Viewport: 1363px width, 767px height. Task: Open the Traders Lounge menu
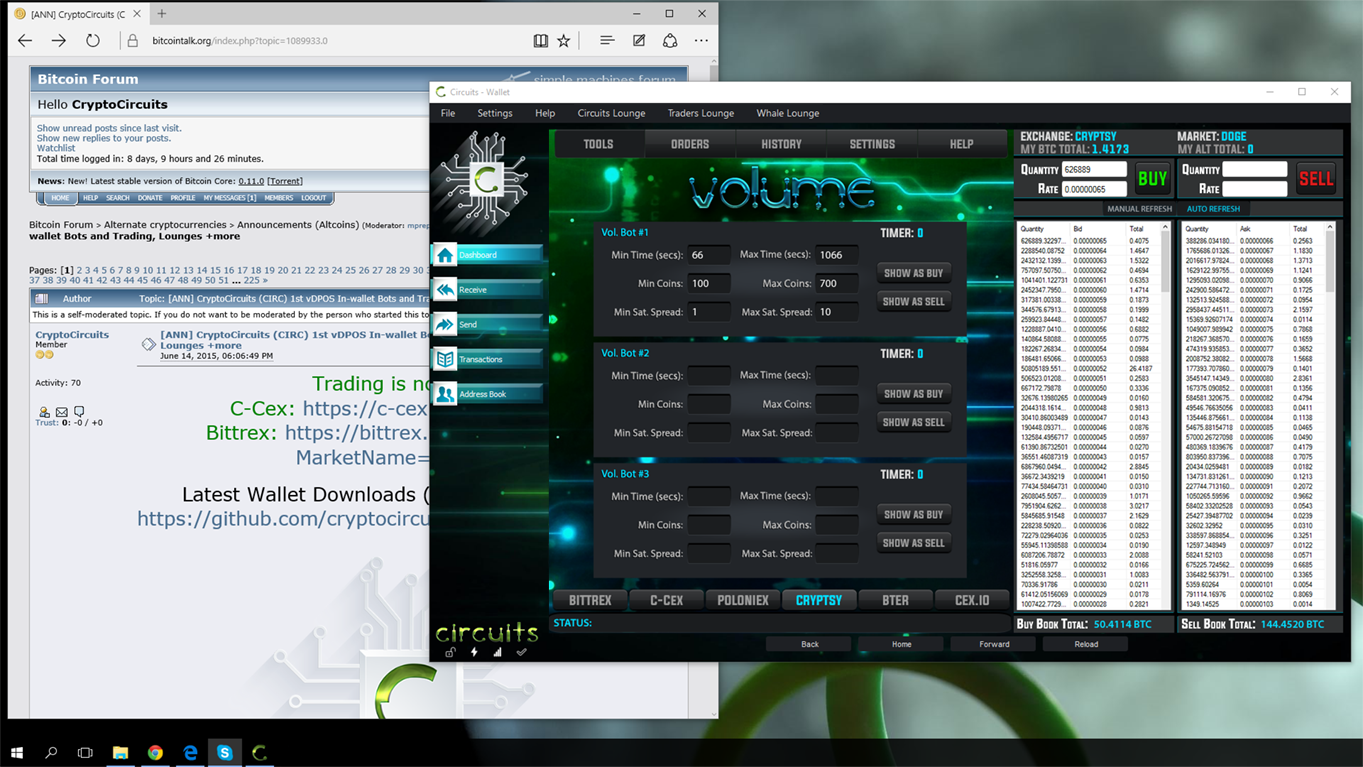coord(700,113)
